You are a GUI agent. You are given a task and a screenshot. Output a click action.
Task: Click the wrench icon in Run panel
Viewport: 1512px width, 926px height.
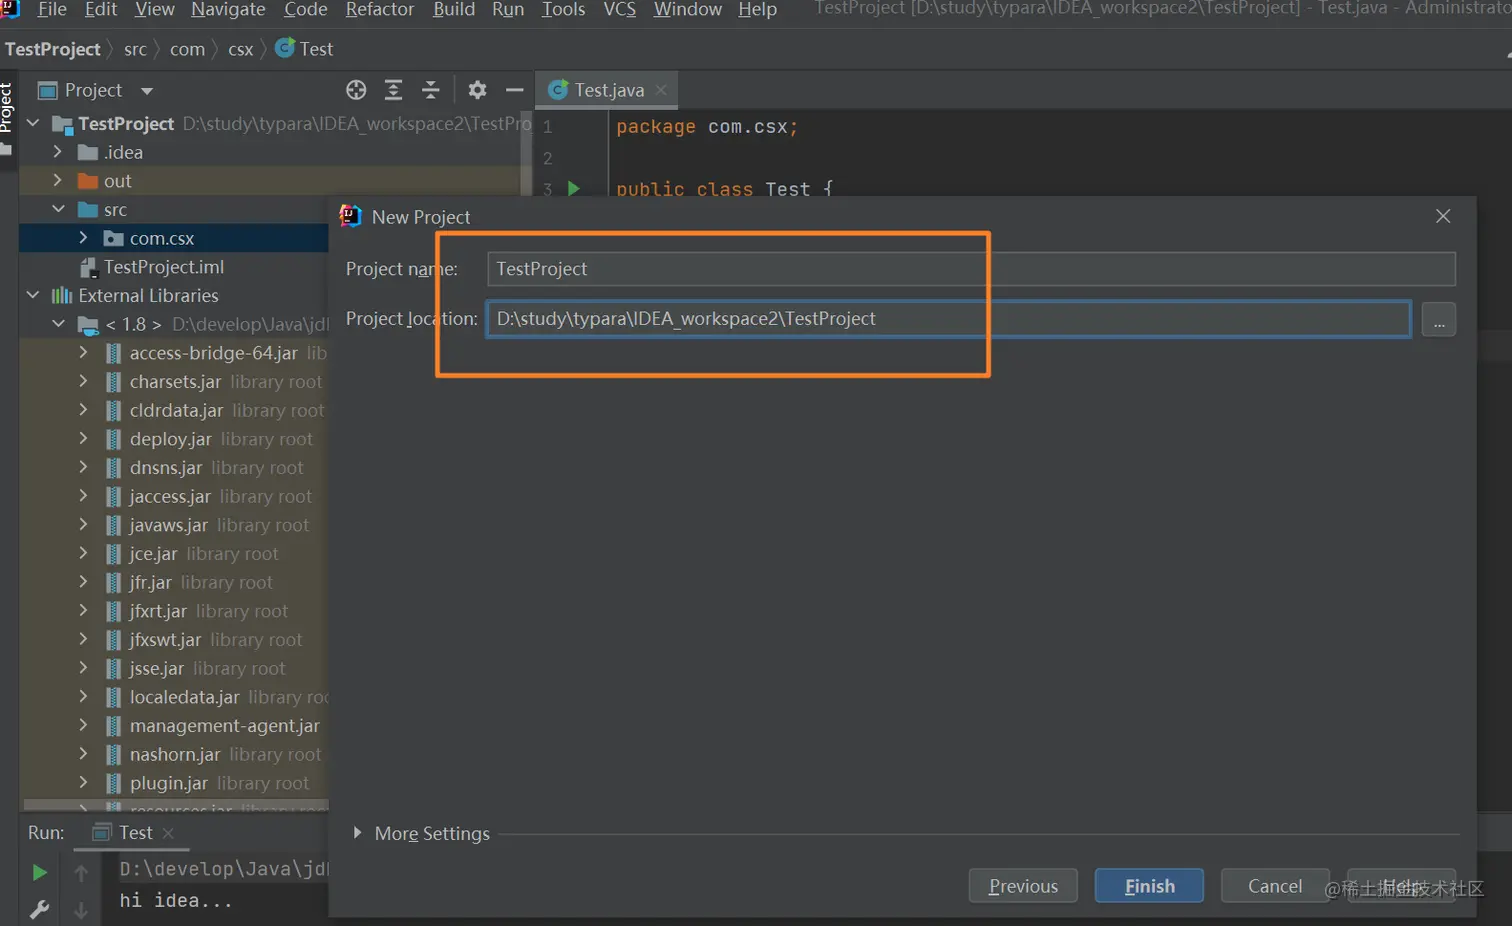(x=39, y=909)
